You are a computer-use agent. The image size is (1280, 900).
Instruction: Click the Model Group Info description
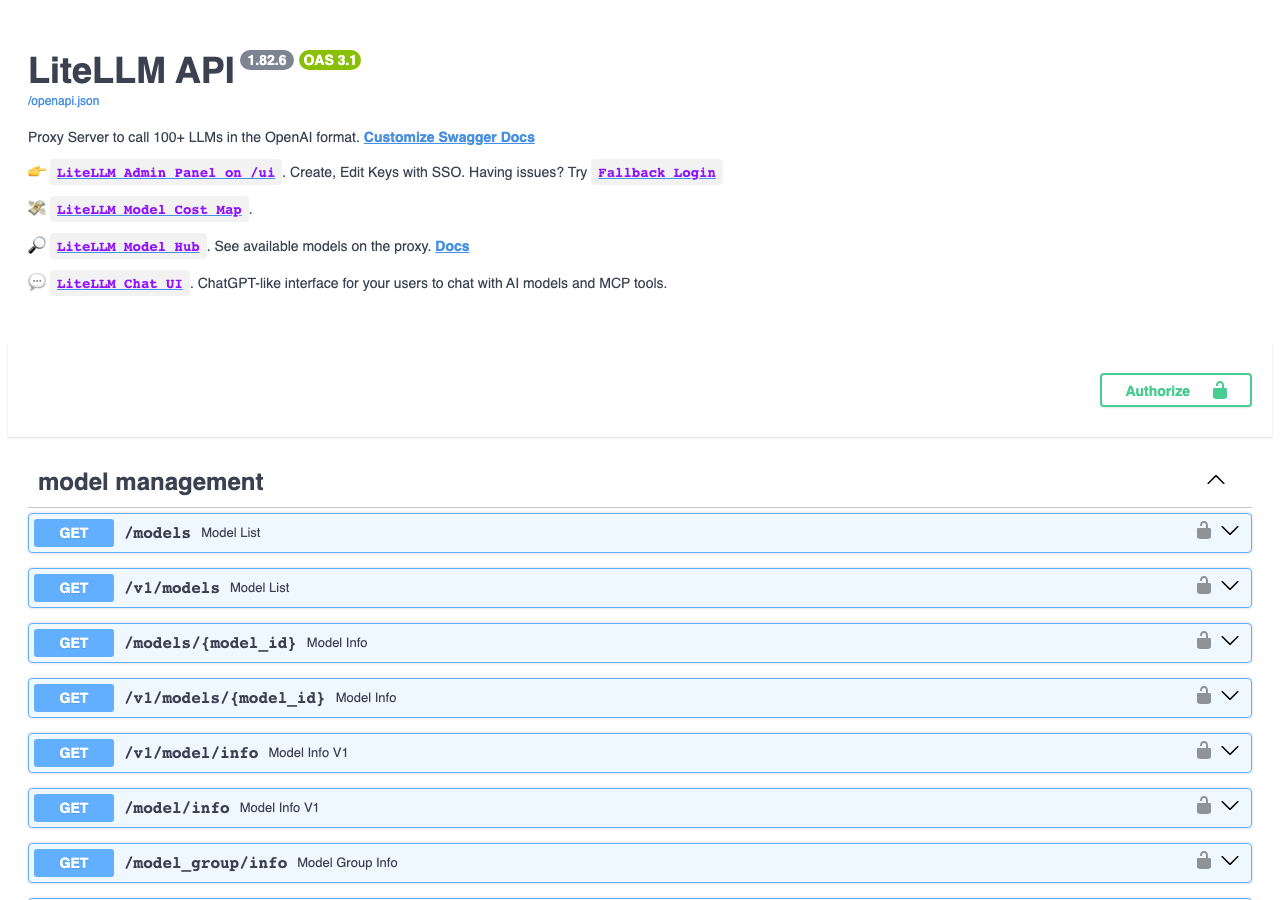point(347,863)
